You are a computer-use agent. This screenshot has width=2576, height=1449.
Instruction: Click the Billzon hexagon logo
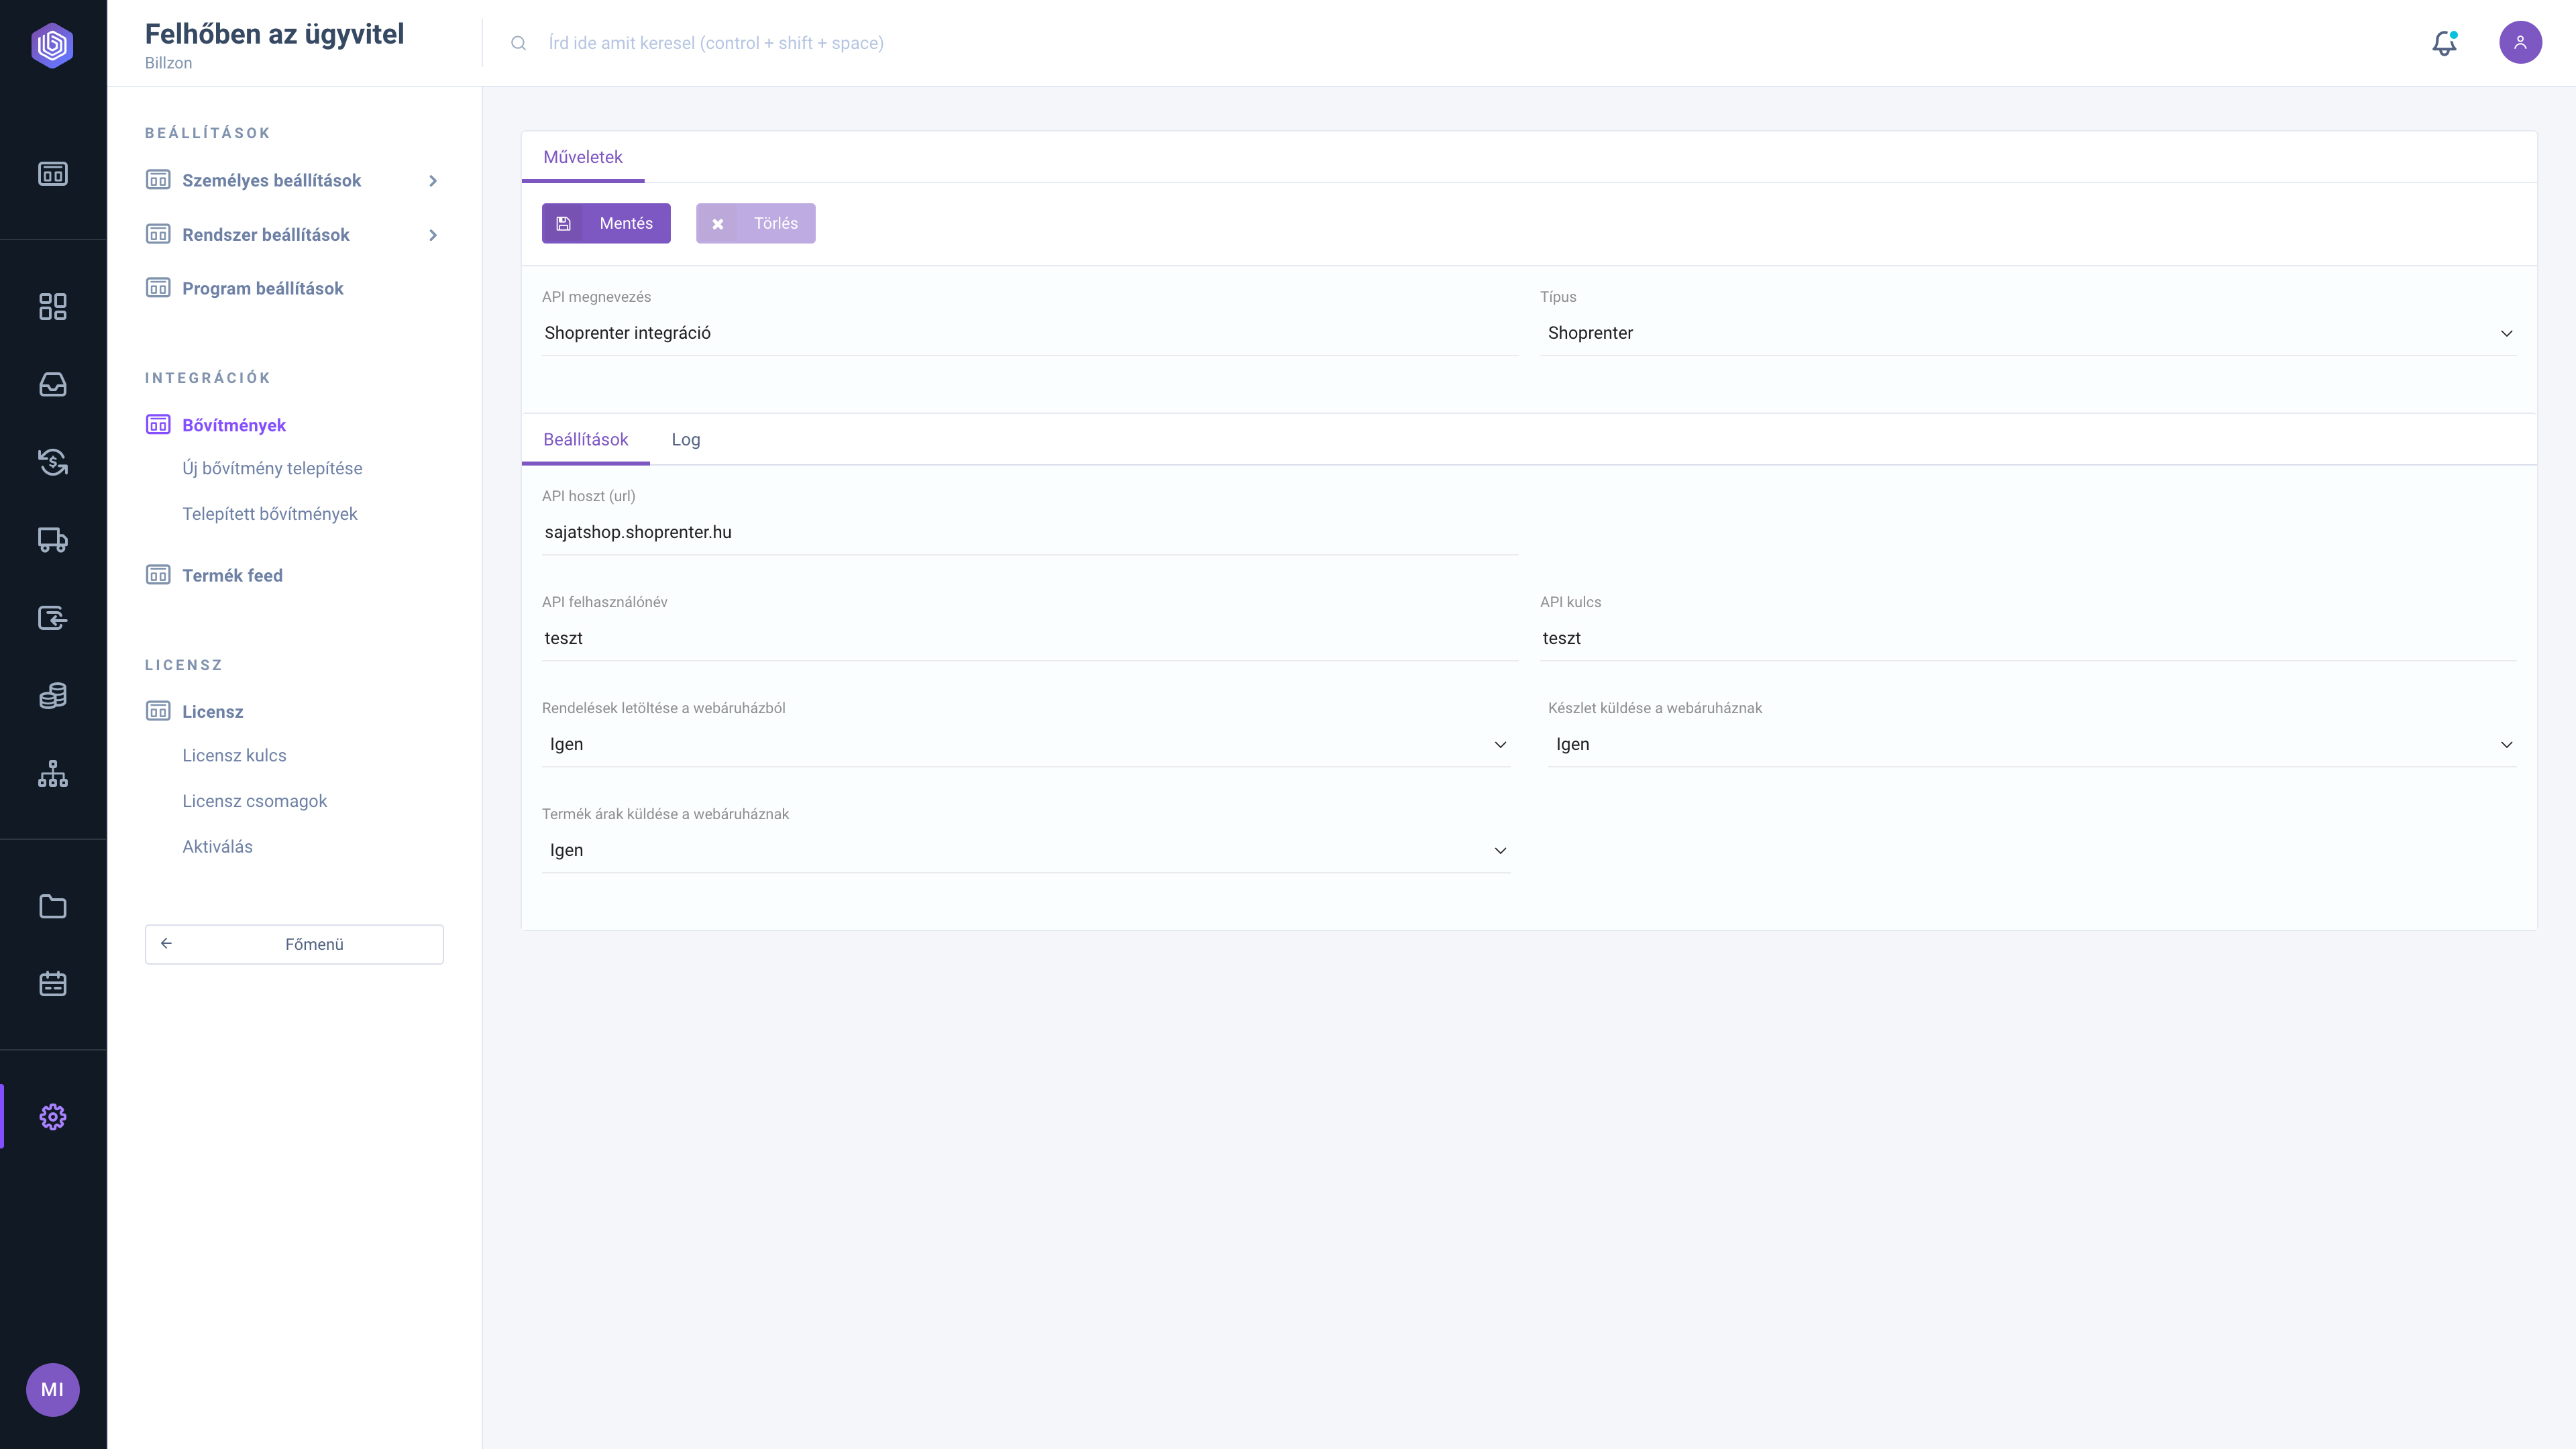tap(52, 45)
